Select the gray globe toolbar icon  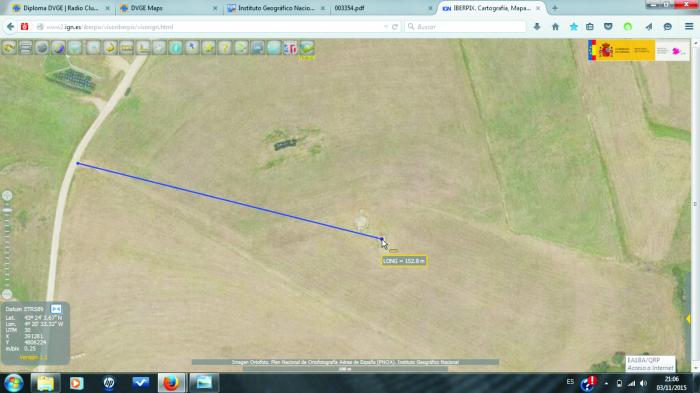click(42, 47)
